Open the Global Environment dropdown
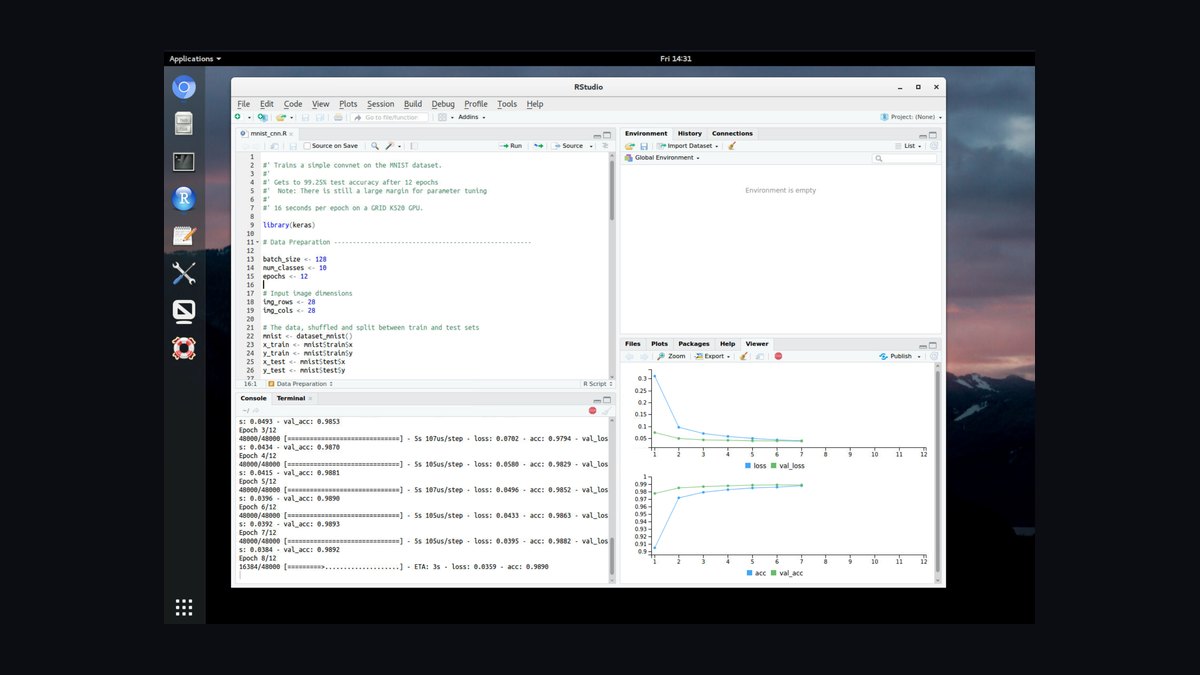 pyautogui.click(x=662, y=158)
